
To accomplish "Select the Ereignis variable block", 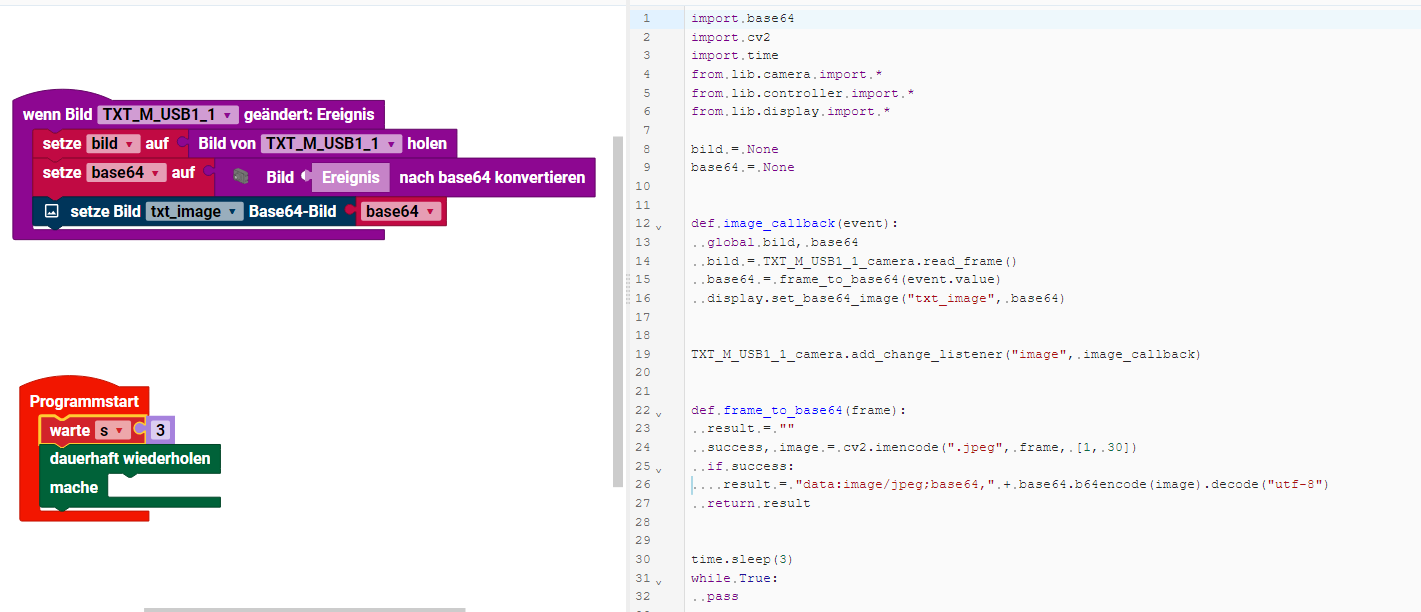I will pyautogui.click(x=350, y=177).
